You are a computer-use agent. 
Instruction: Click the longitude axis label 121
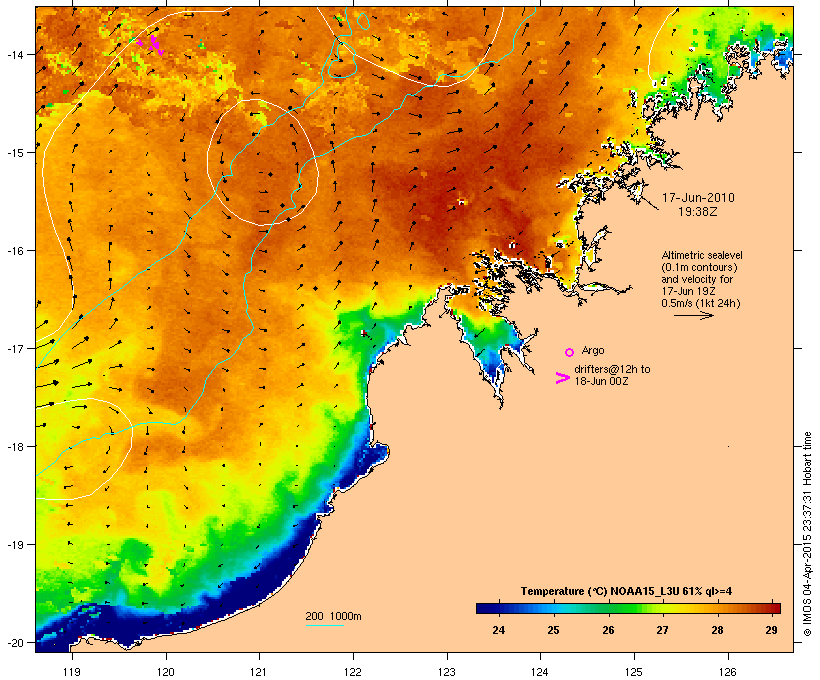[259, 672]
